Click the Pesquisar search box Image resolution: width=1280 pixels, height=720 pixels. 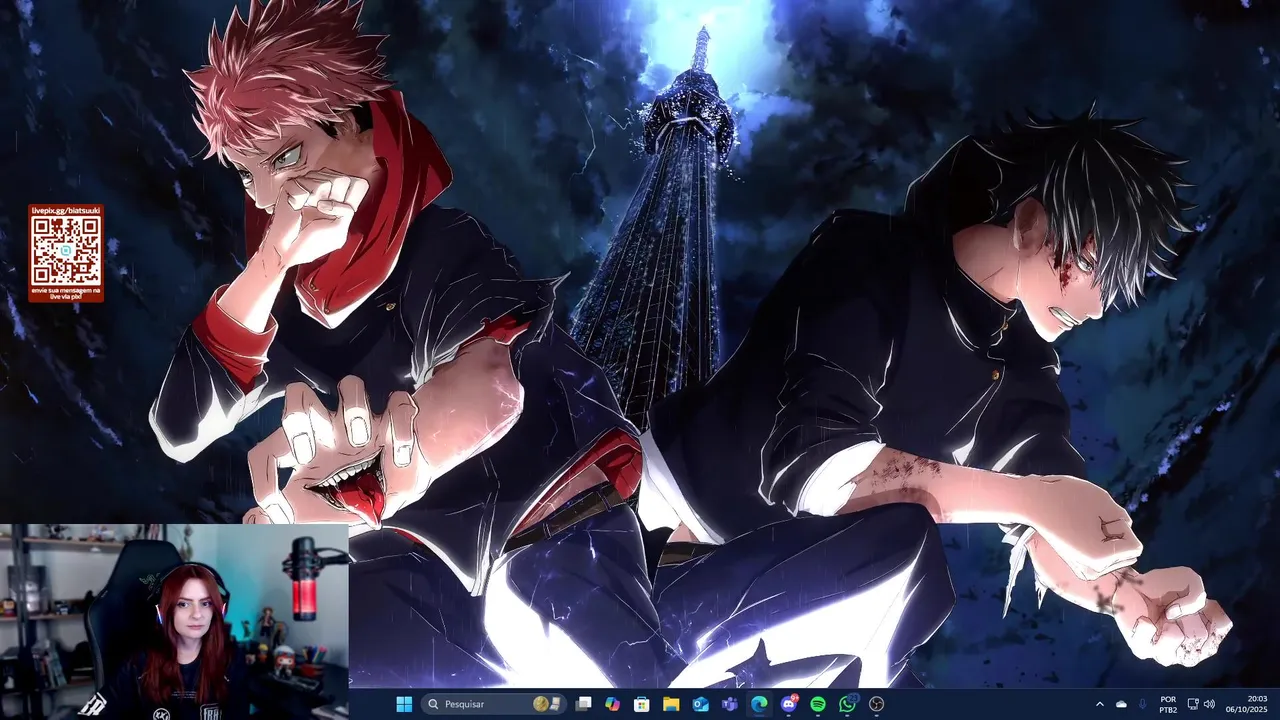click(x=495, y=704)
